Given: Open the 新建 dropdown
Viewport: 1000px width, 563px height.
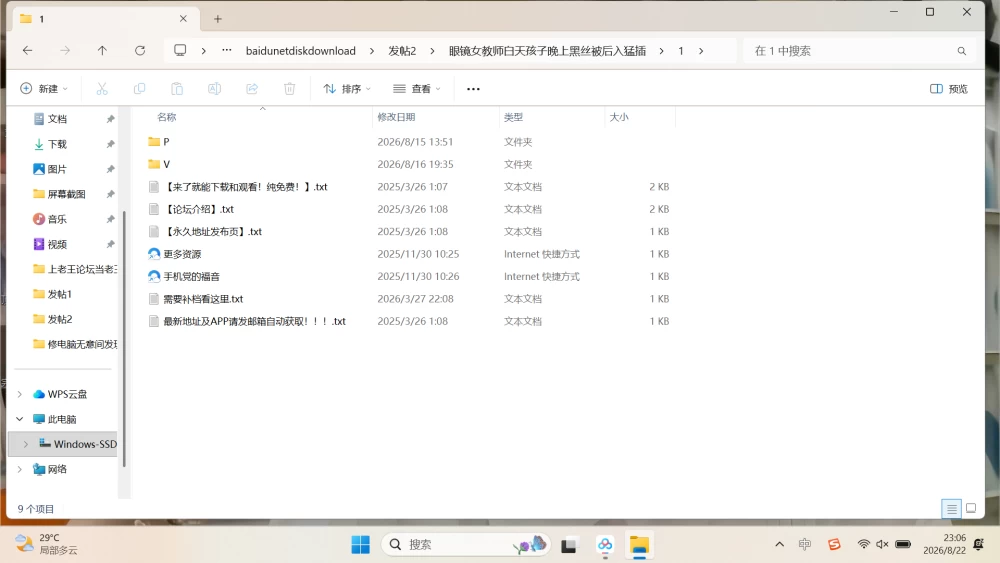Looking at the screenshot, I should point(44,89).
